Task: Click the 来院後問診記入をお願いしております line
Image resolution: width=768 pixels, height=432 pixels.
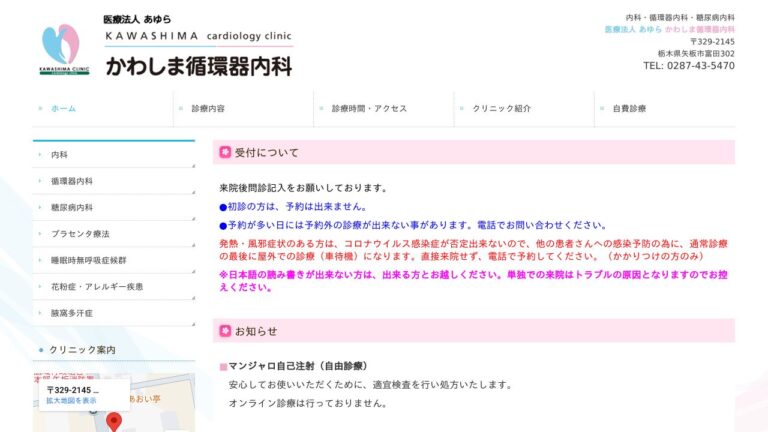Action: pos(304,188)
